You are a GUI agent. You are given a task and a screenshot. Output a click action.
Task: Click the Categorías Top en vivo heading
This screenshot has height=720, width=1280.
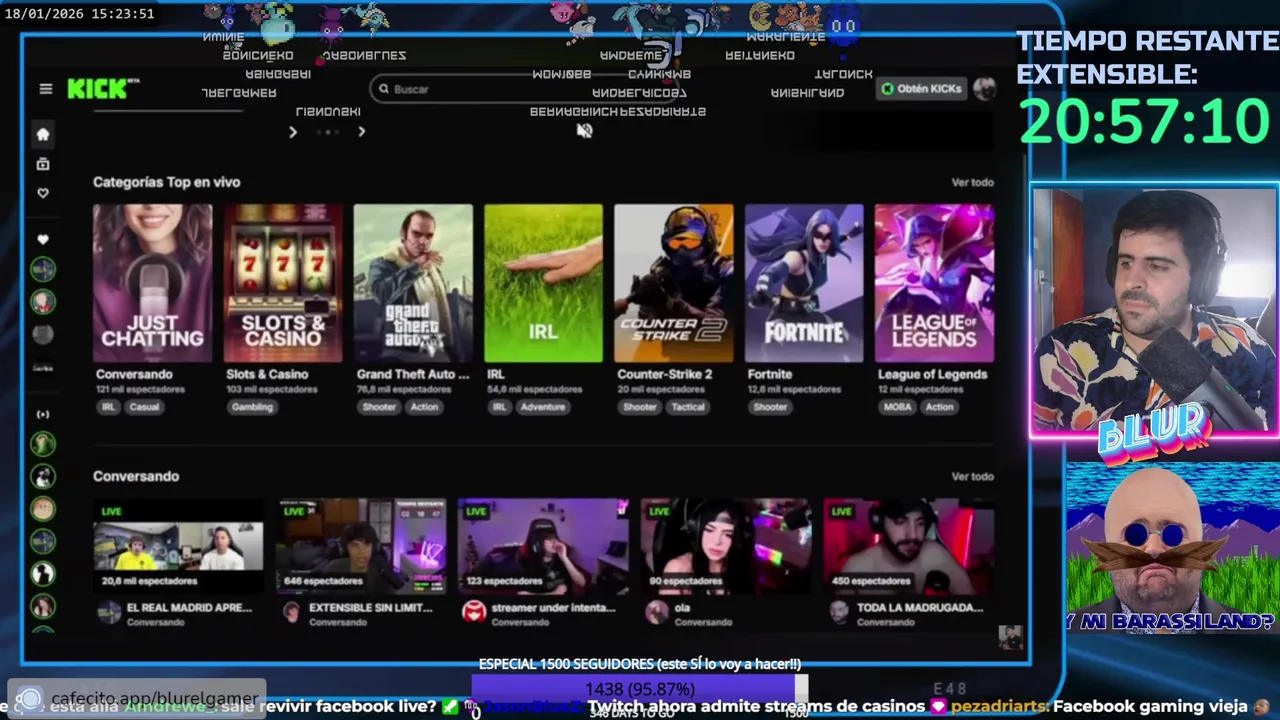point(166,182)
